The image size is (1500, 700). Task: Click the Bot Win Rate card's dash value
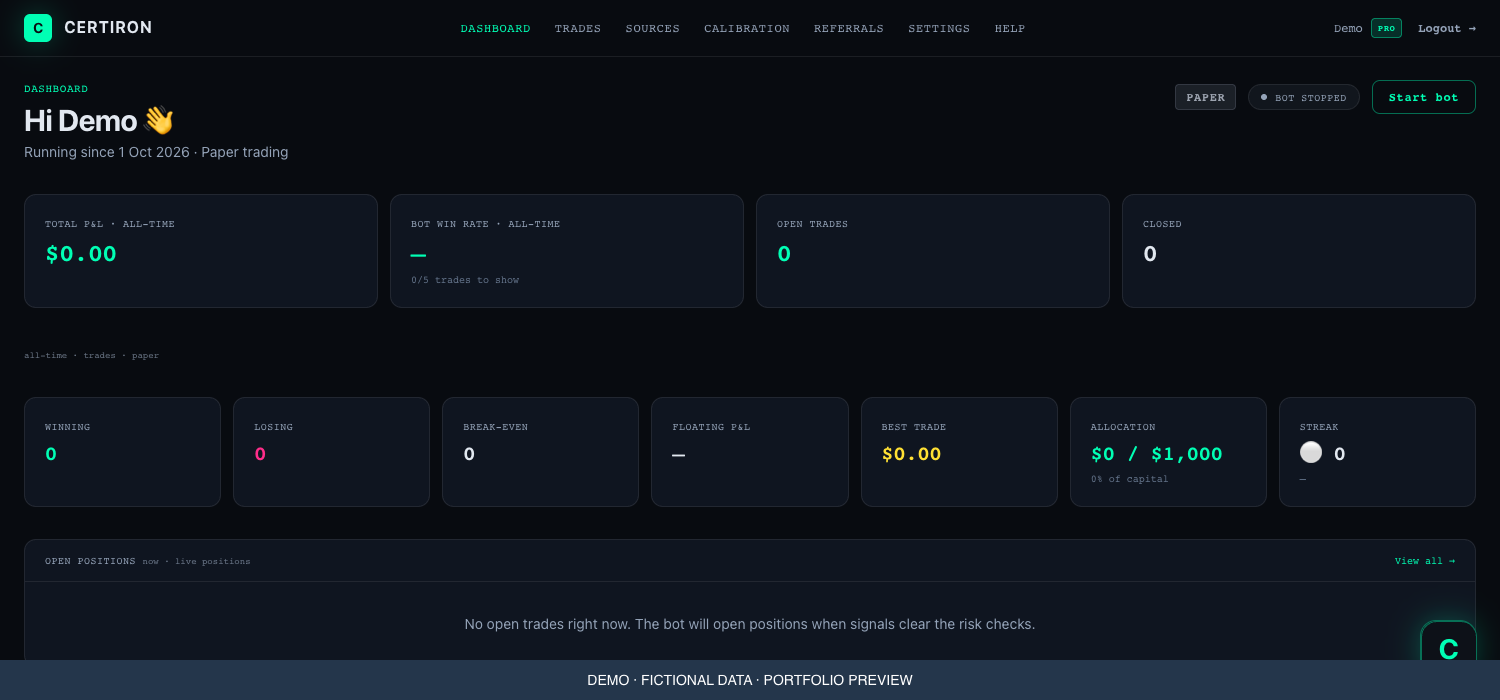(418, 255)
